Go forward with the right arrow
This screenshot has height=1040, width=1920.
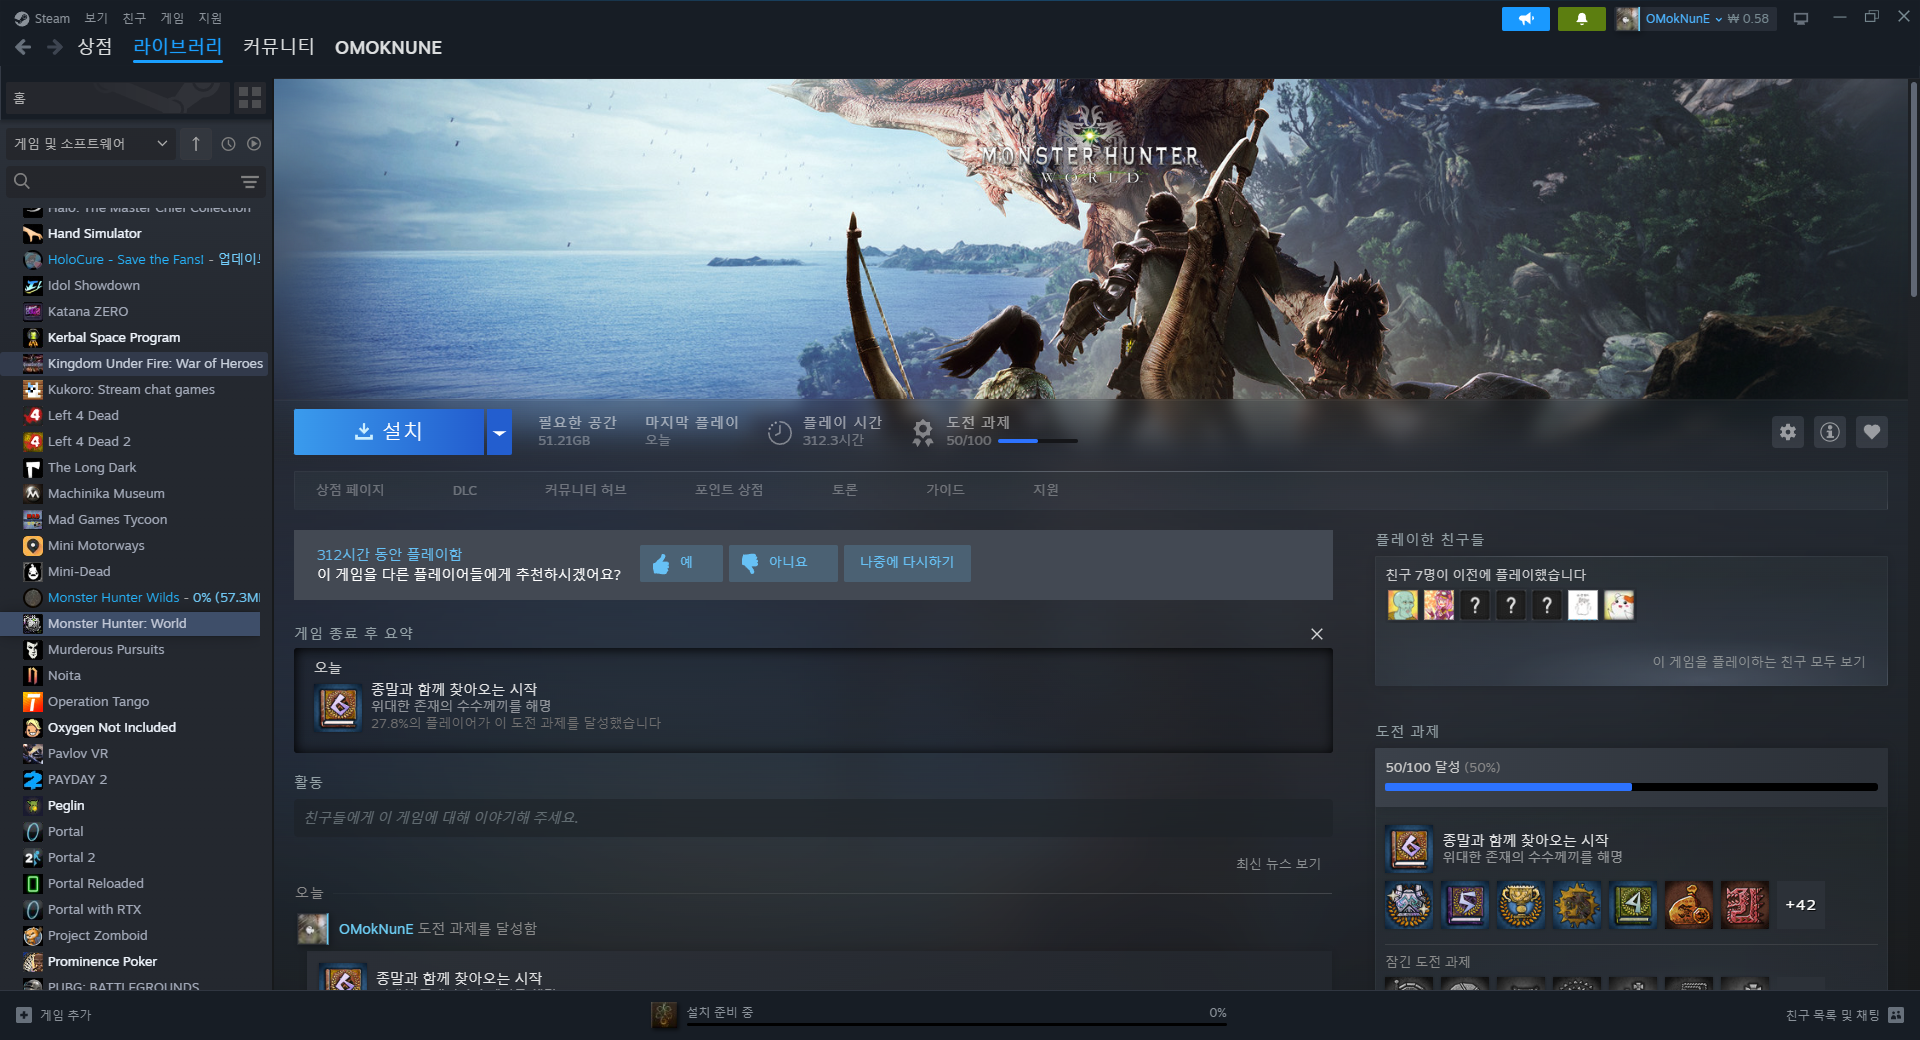55,47
